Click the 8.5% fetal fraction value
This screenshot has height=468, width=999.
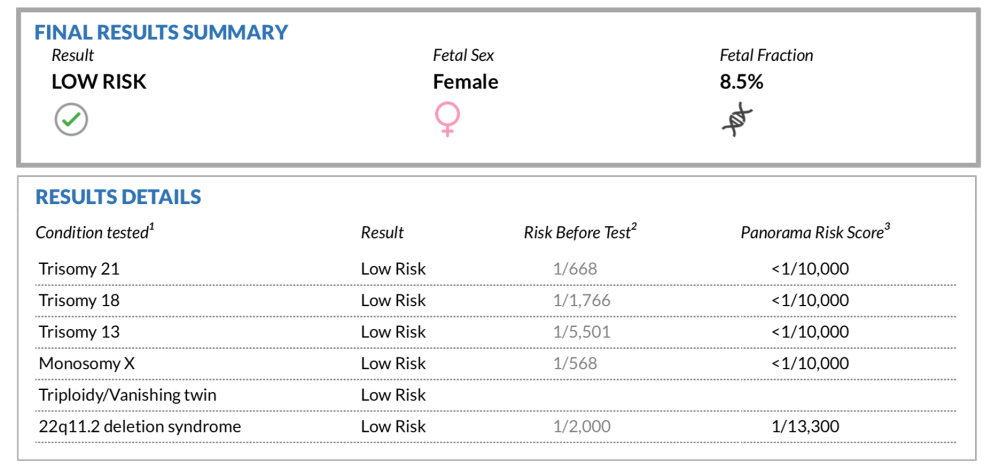tap(741, 82)
